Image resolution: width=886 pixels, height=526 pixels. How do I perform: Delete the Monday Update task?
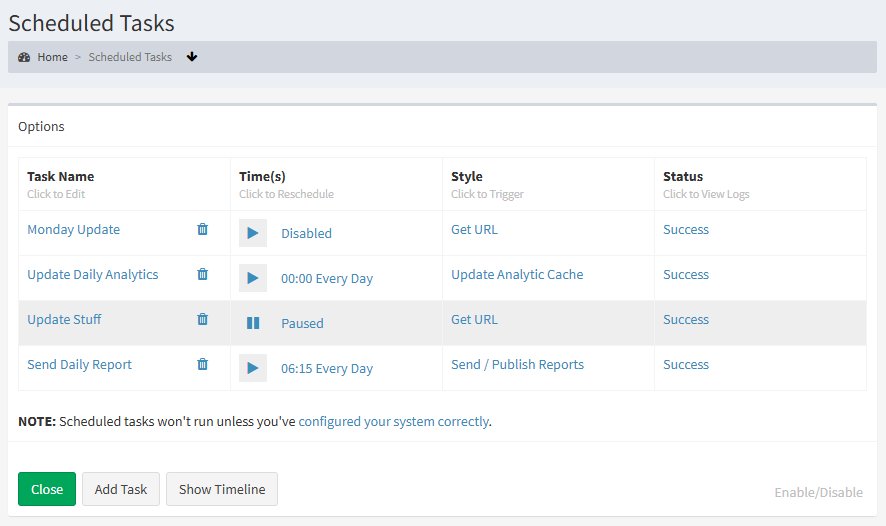pos(203,229)
